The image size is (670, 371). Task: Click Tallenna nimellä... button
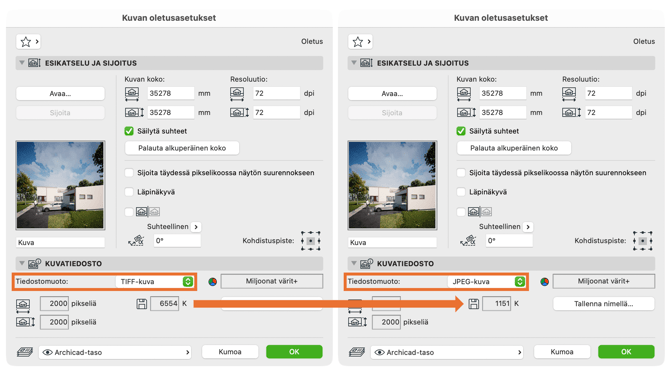pos(604,303)
